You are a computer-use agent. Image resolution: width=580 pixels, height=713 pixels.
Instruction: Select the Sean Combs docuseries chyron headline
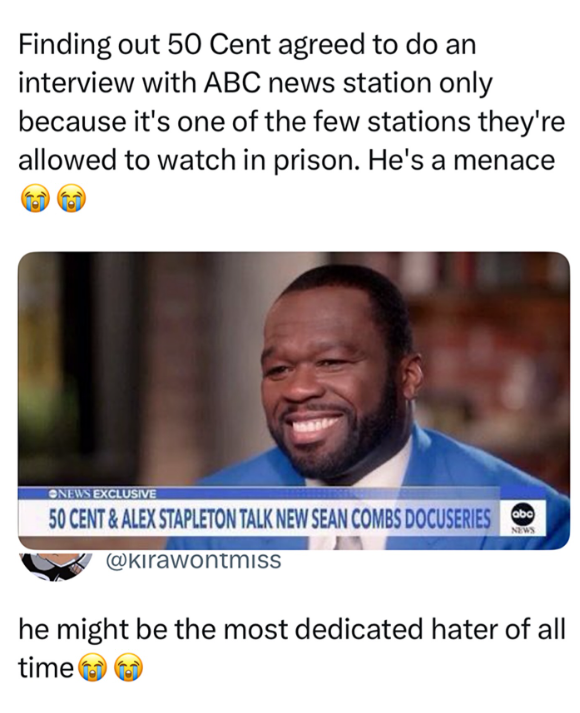(270, 517)
